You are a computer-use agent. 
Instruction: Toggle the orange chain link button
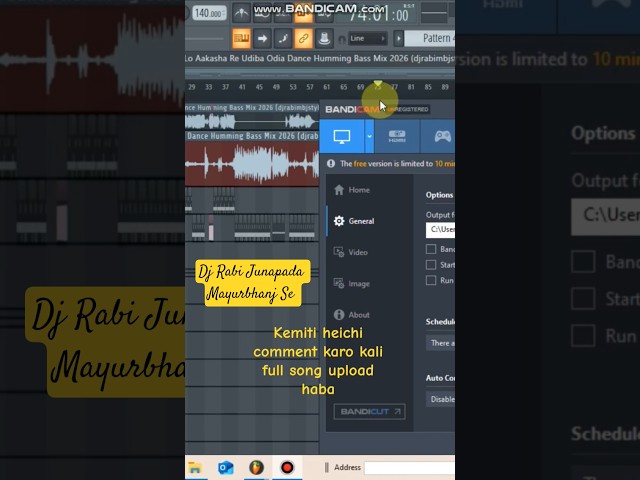pos(303,38)
